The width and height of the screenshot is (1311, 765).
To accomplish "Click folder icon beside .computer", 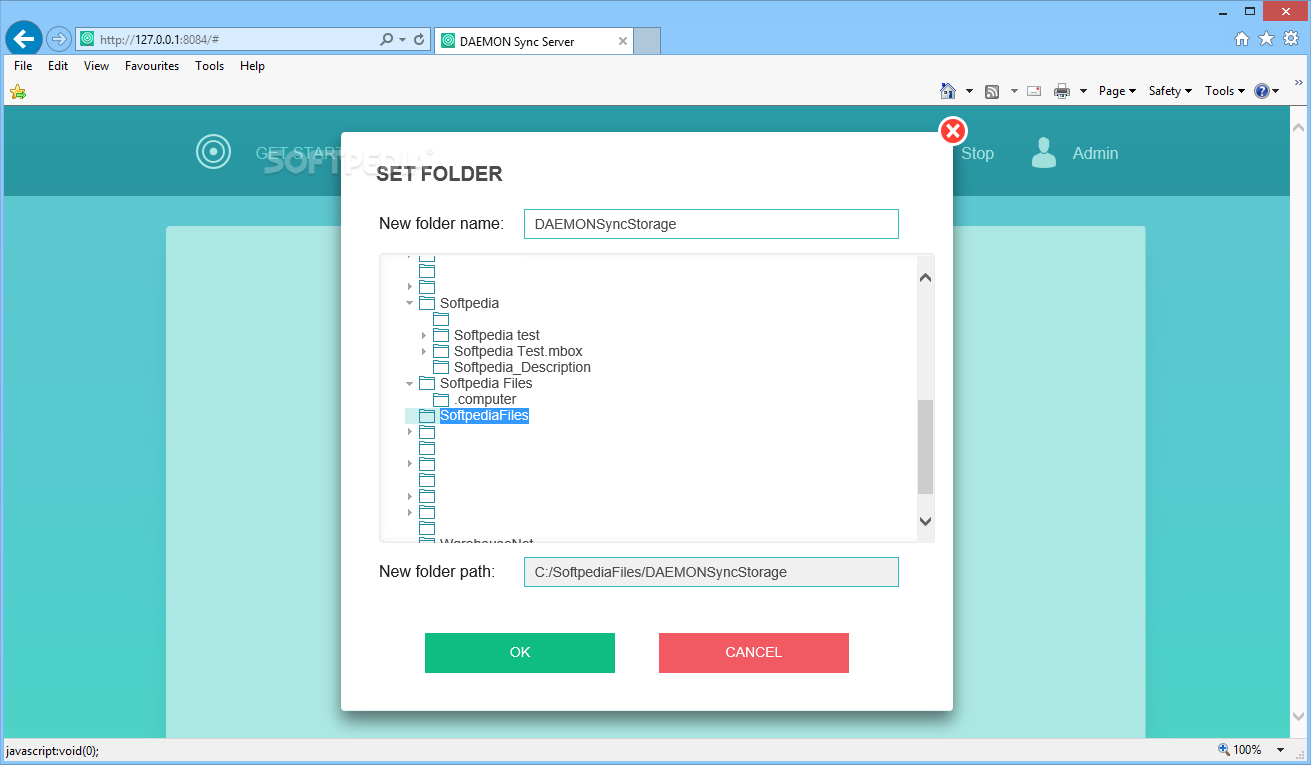I will tap(441, 399).
